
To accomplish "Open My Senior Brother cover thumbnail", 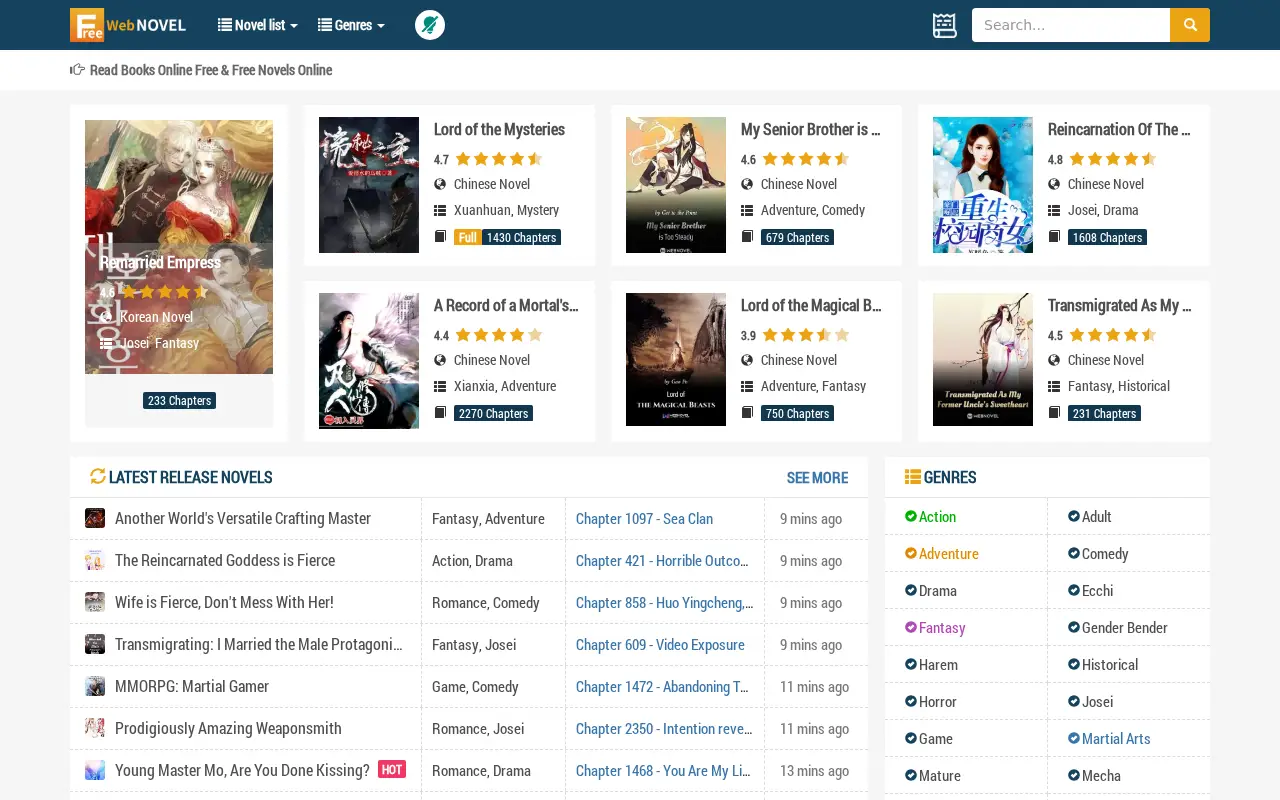I will click(x=676, y=185).
